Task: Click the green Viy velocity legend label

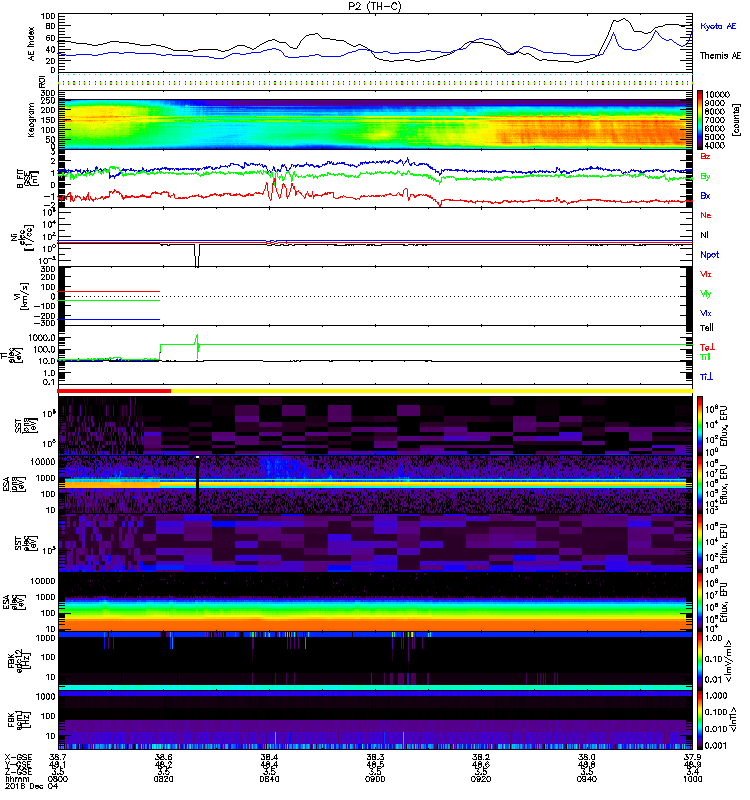Action: 706,294
